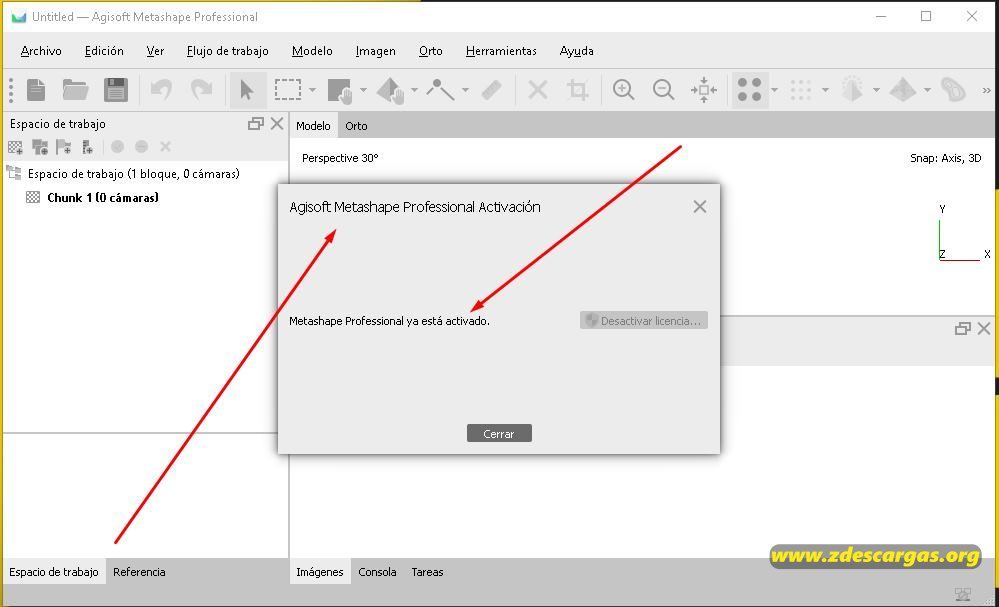The width and height of the screenshot is (999, 607).
Task: Switch to the Referencia tab
Action: click(139, 572)
